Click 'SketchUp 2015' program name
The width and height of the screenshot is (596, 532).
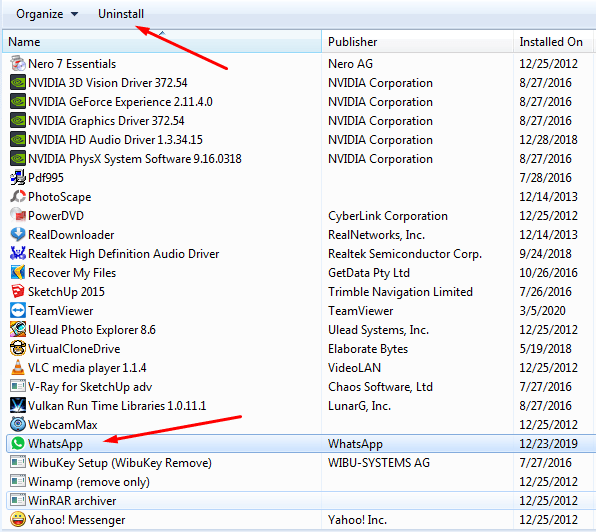pos(66,292)
